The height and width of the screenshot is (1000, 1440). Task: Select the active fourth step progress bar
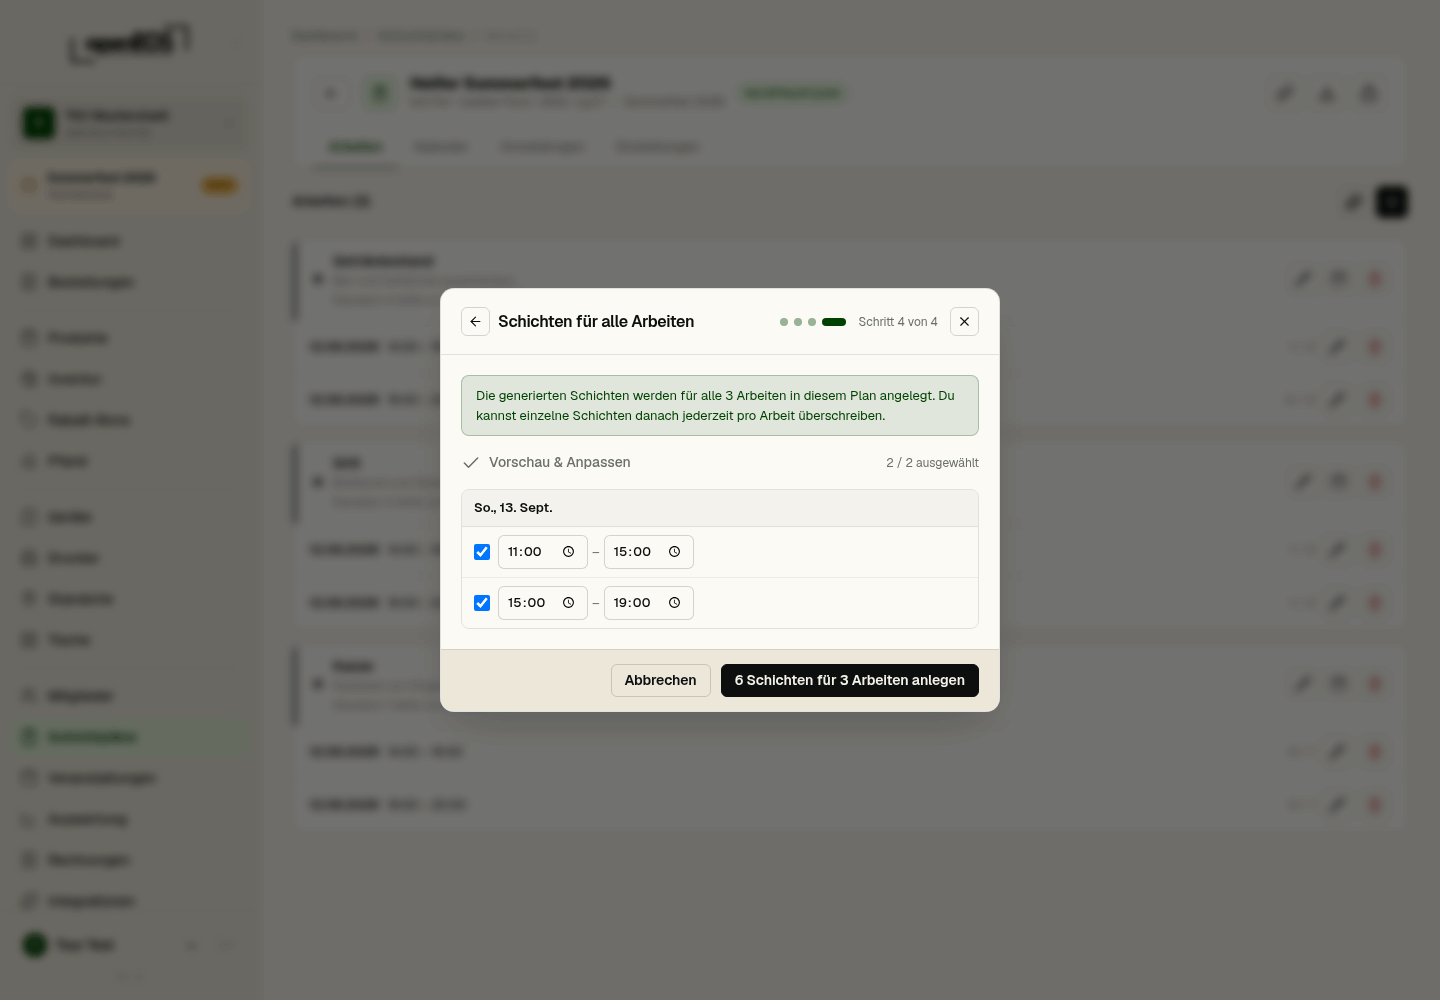point(834,322)
